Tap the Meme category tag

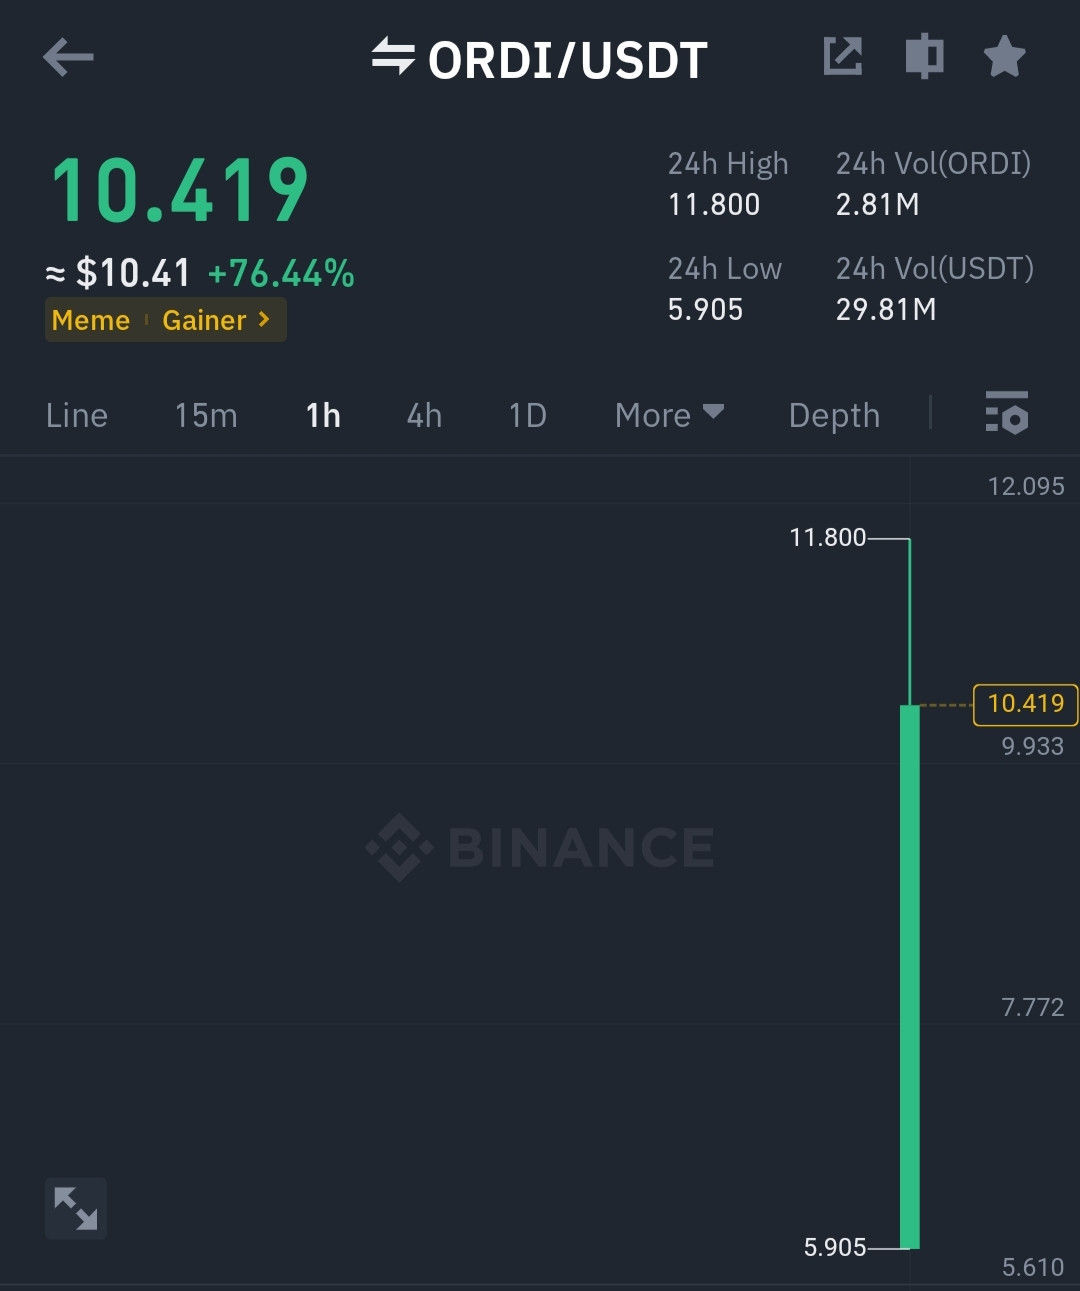[91, 320]
